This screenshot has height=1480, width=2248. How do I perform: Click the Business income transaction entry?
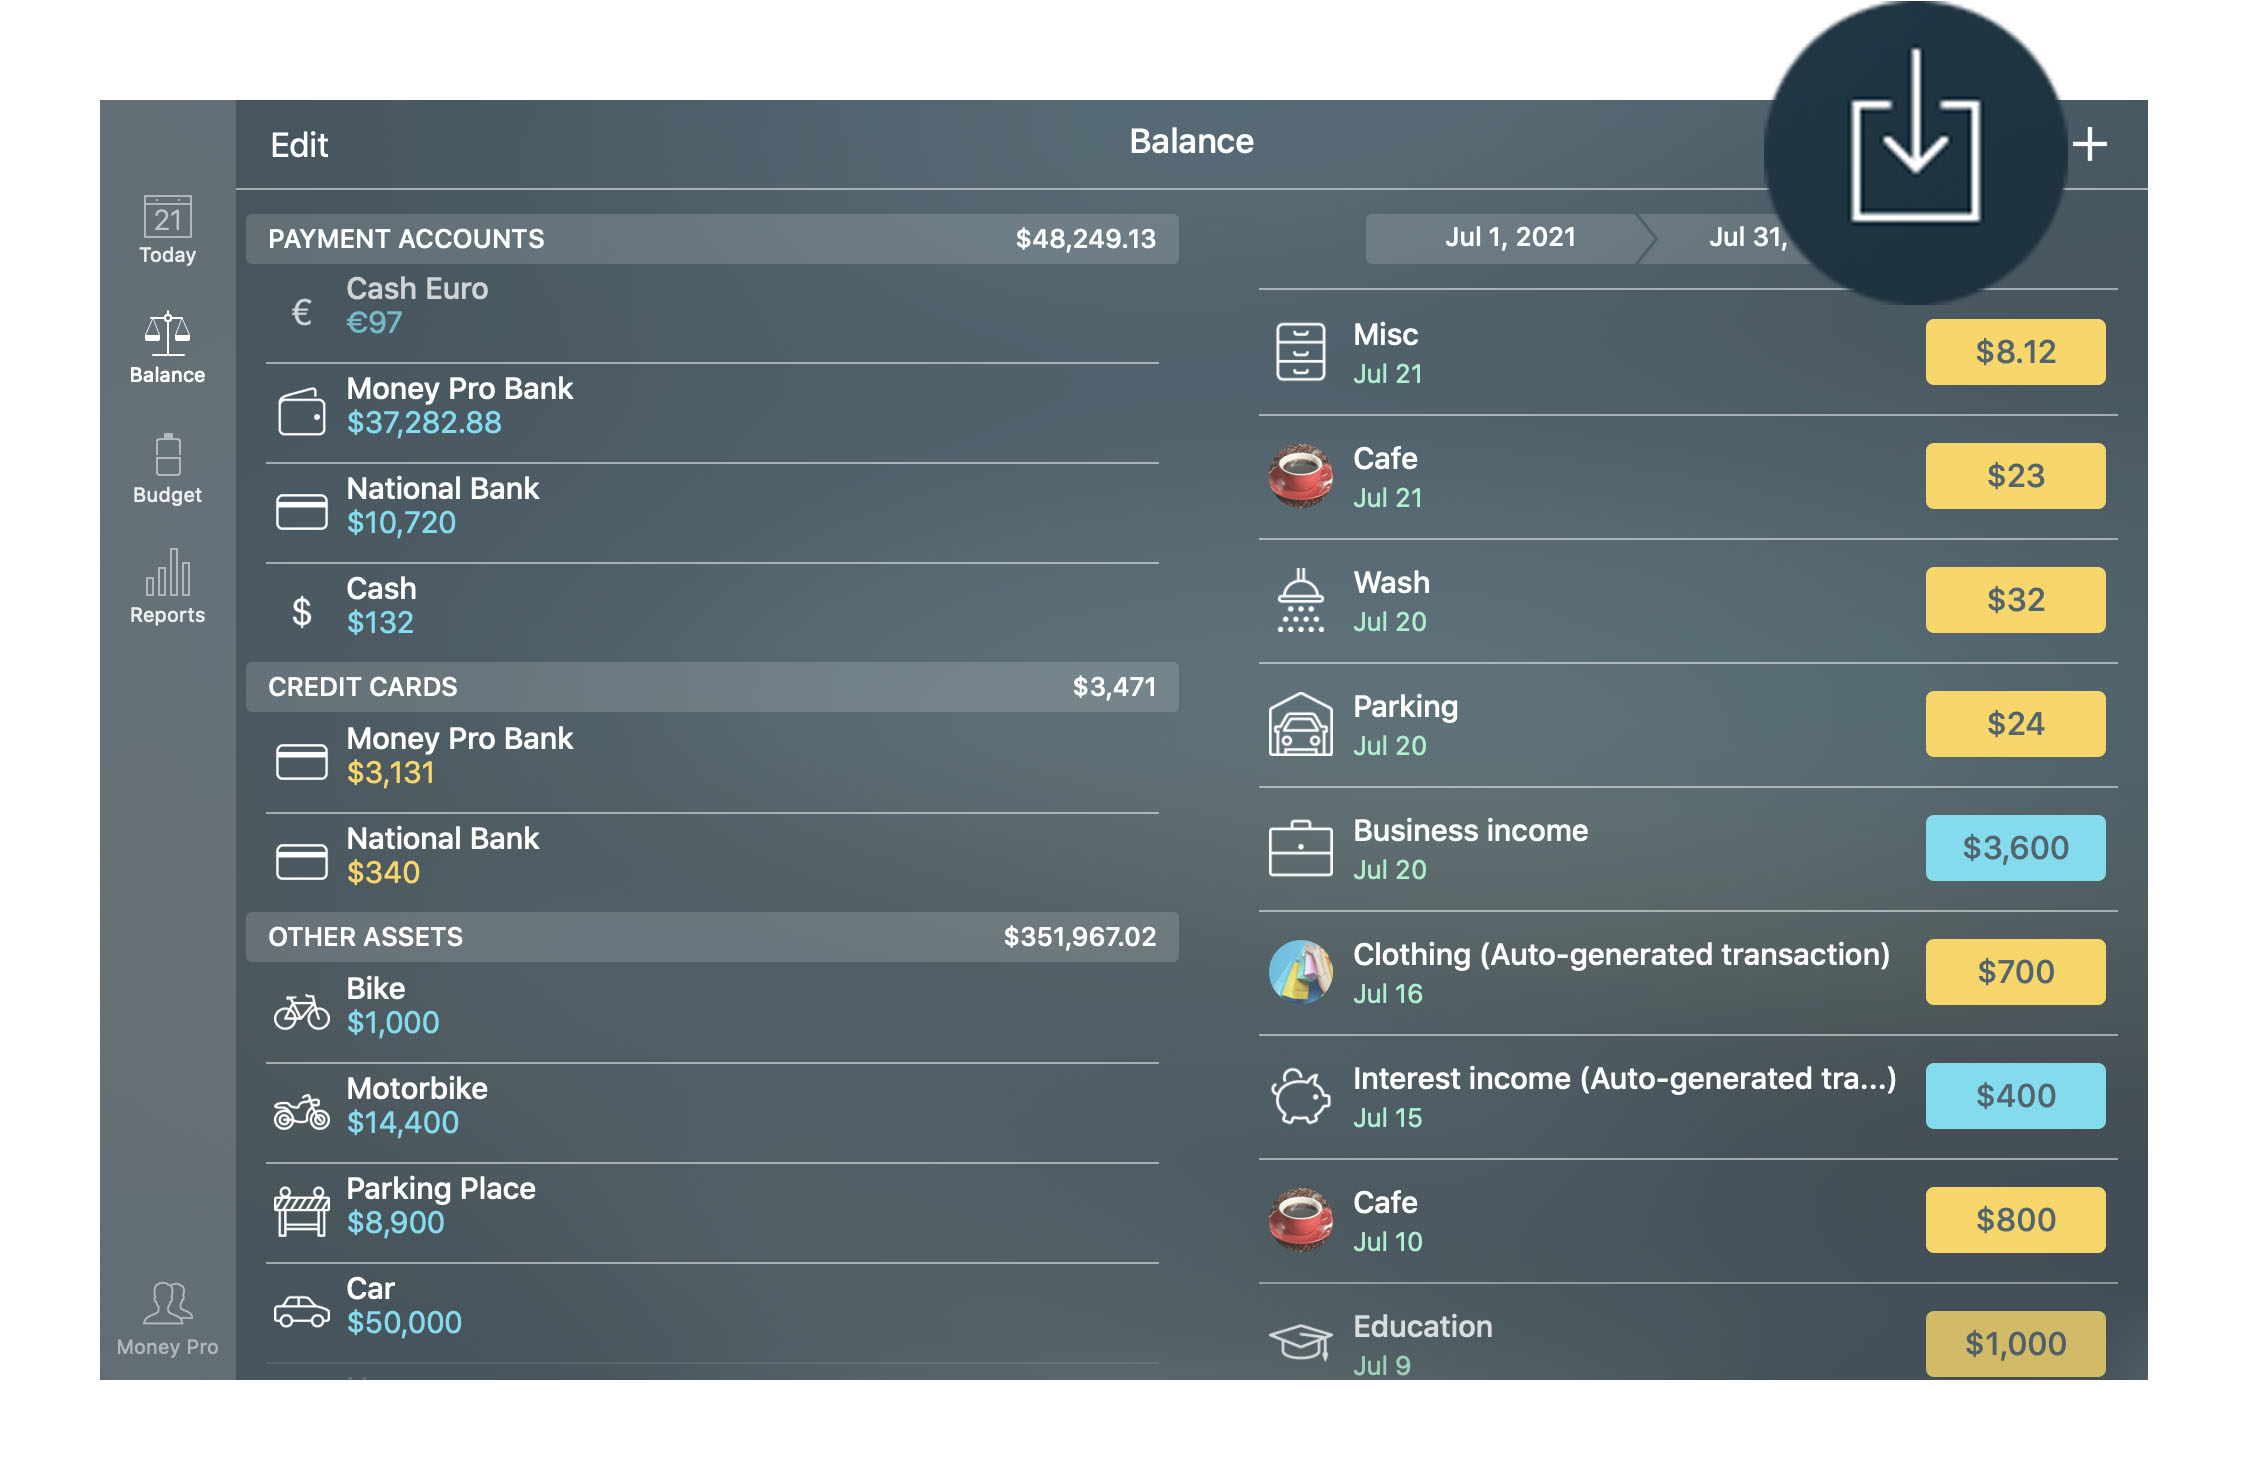[x=1688, y=847]
